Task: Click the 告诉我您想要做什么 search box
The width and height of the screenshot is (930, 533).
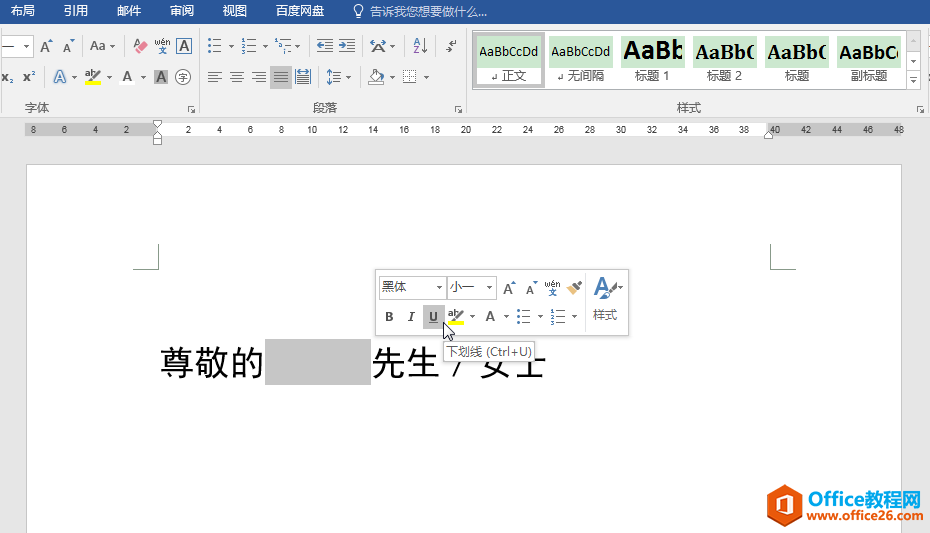Action: coord(420,11)
